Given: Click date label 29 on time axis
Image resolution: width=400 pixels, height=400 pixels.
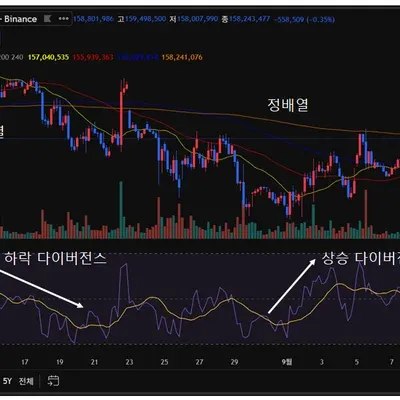Looking at the screenshot, I should [234, 362].
